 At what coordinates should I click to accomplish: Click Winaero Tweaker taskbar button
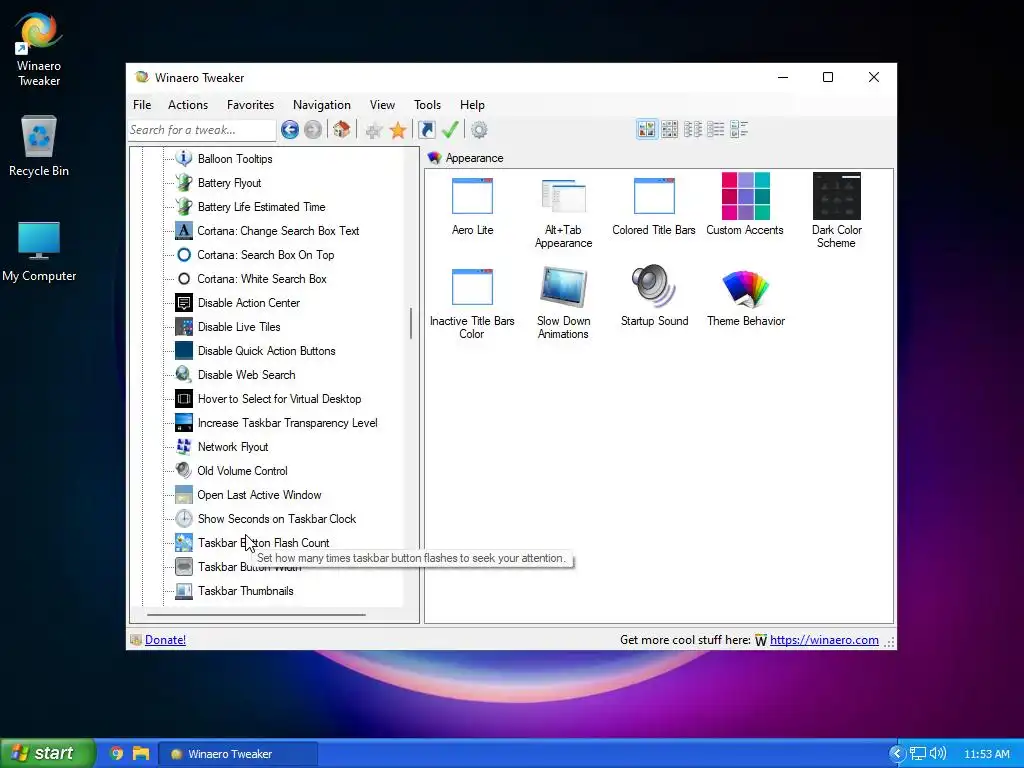tap(239, 754)
